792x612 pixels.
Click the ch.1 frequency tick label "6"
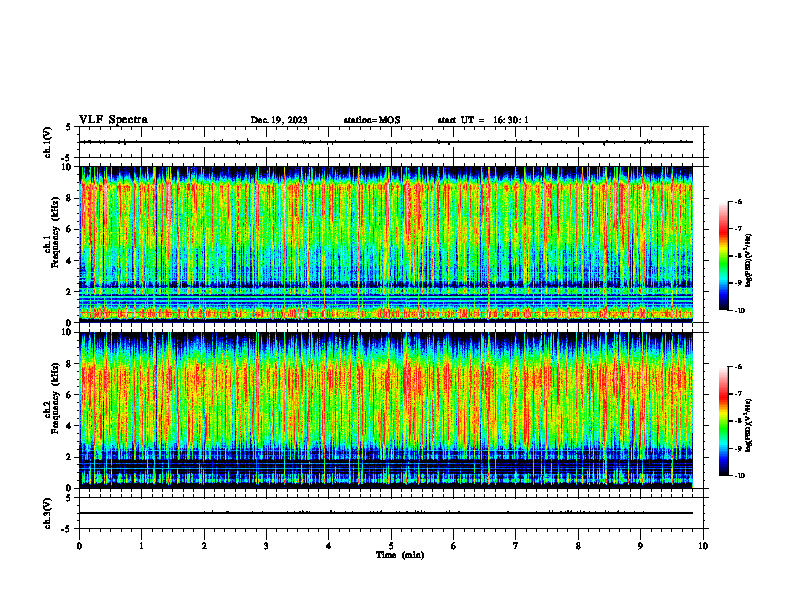pos(69,230)
